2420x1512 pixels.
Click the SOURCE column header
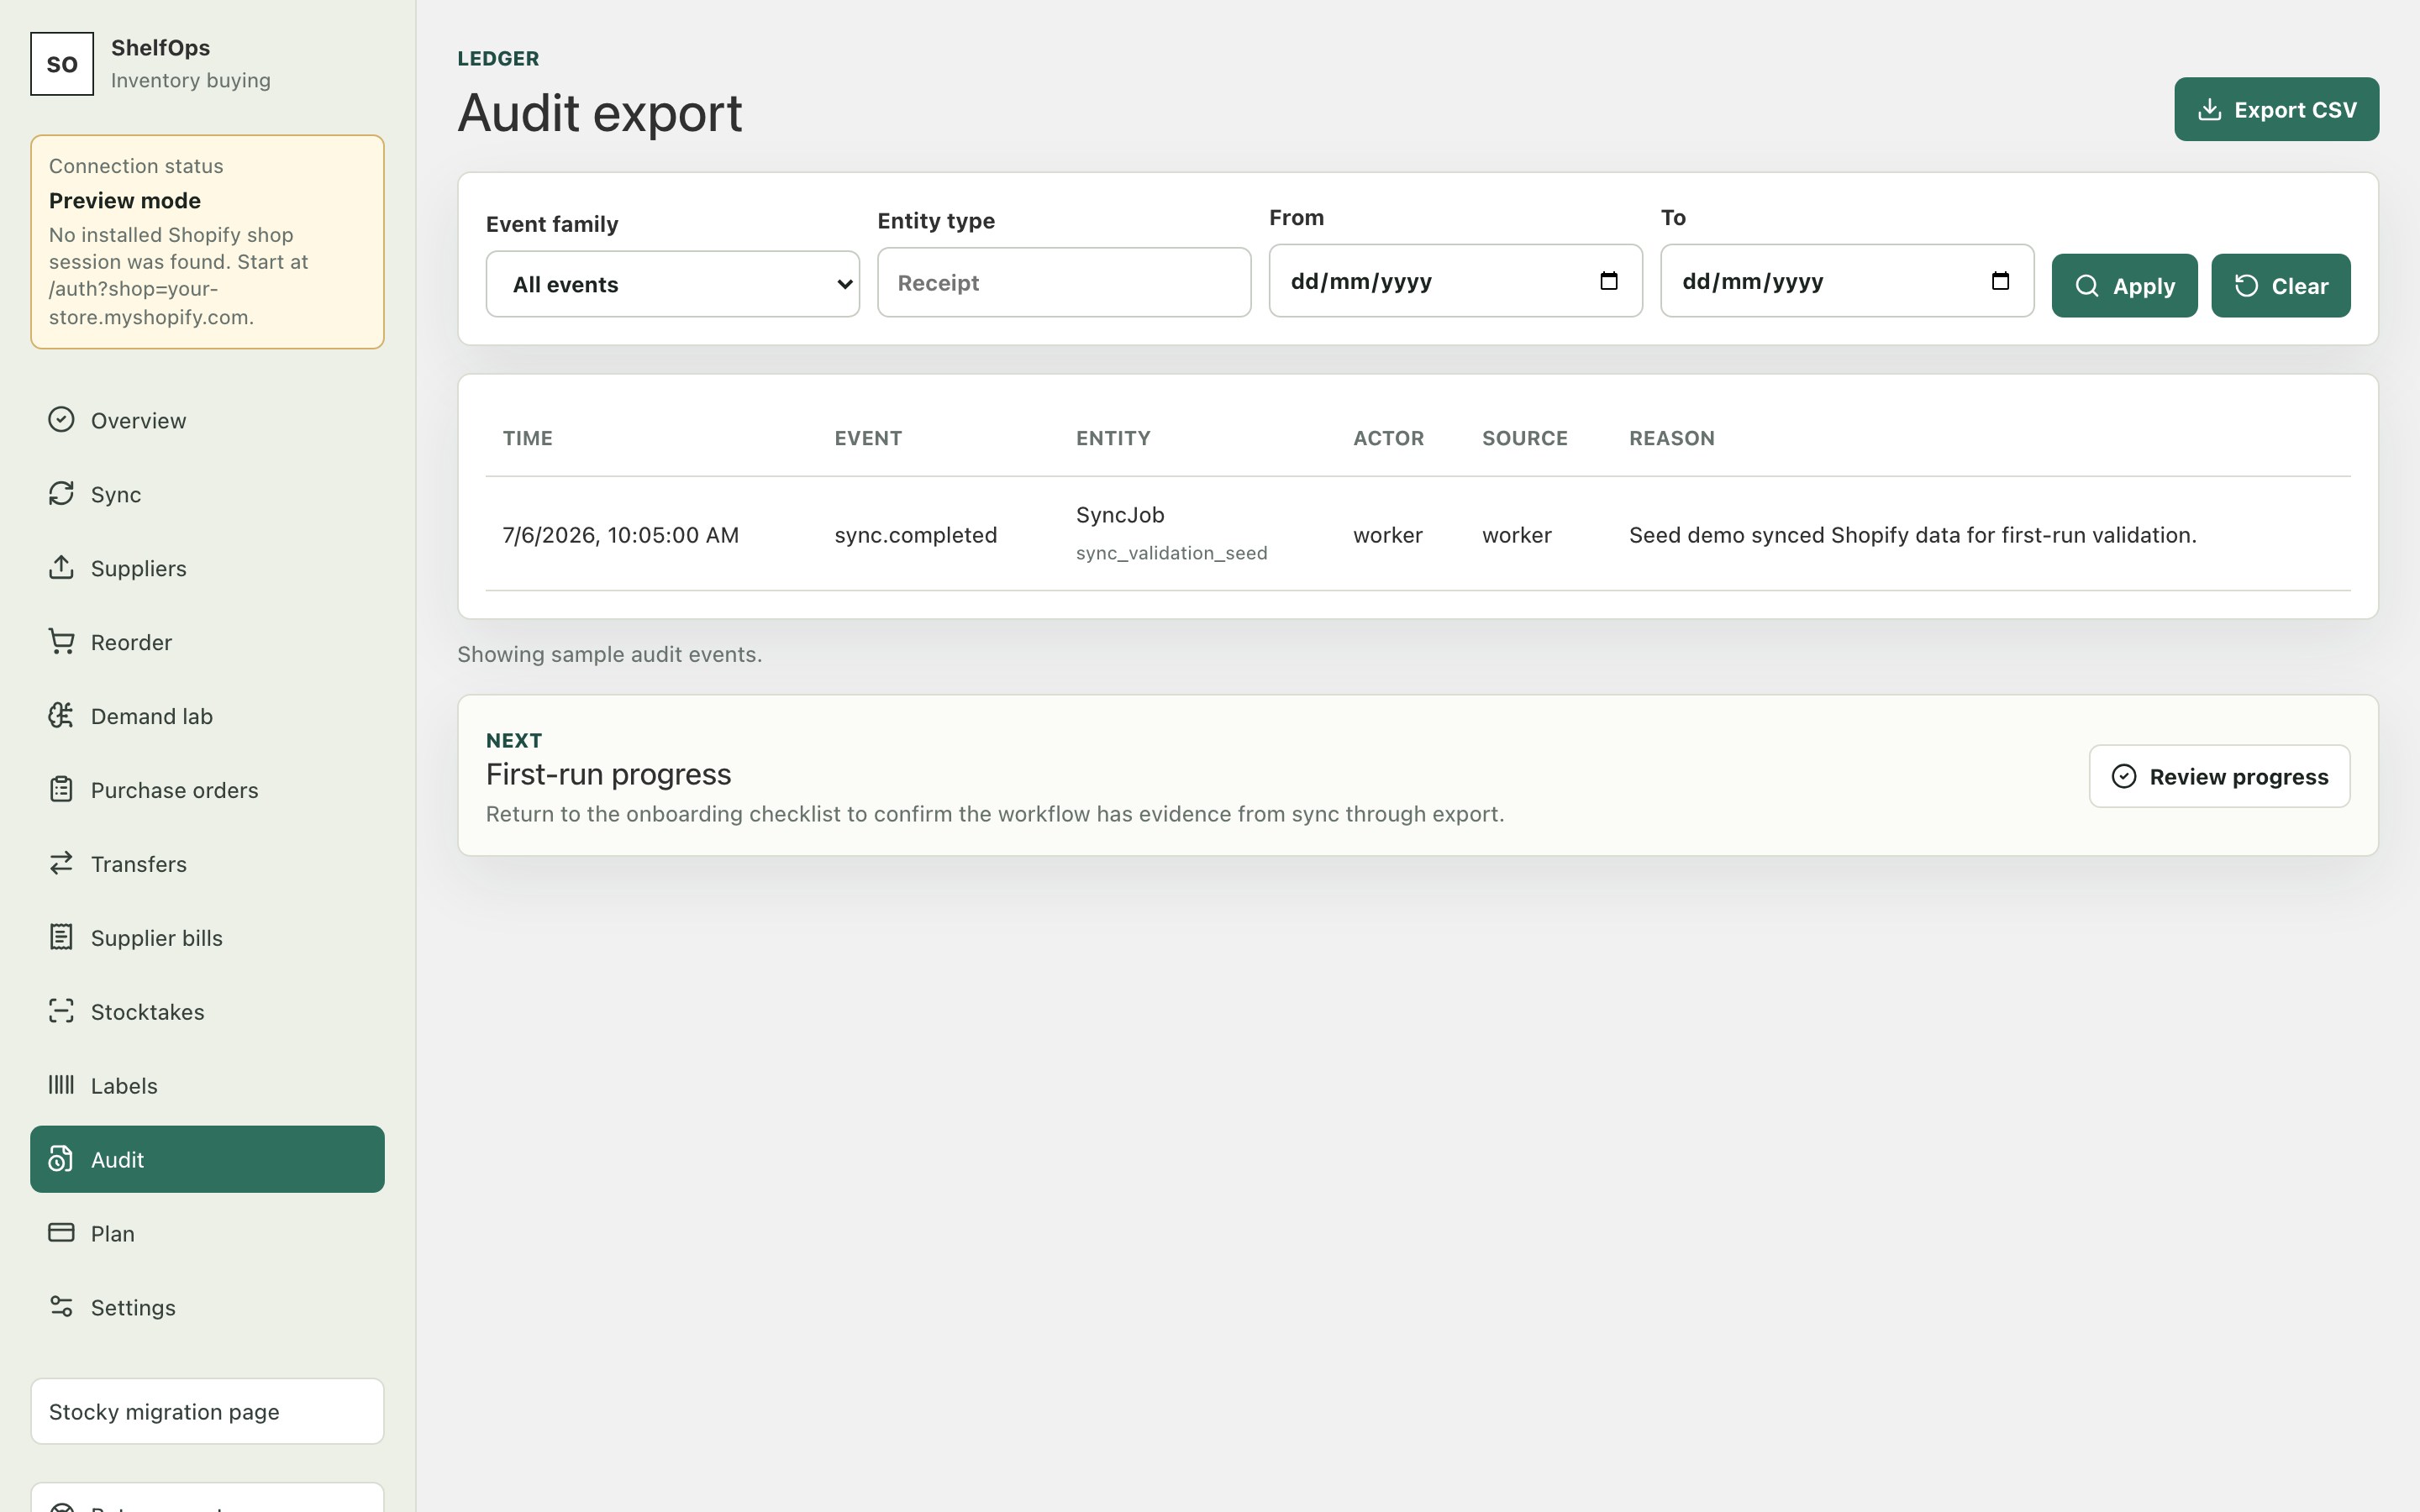coord(1524,438)
